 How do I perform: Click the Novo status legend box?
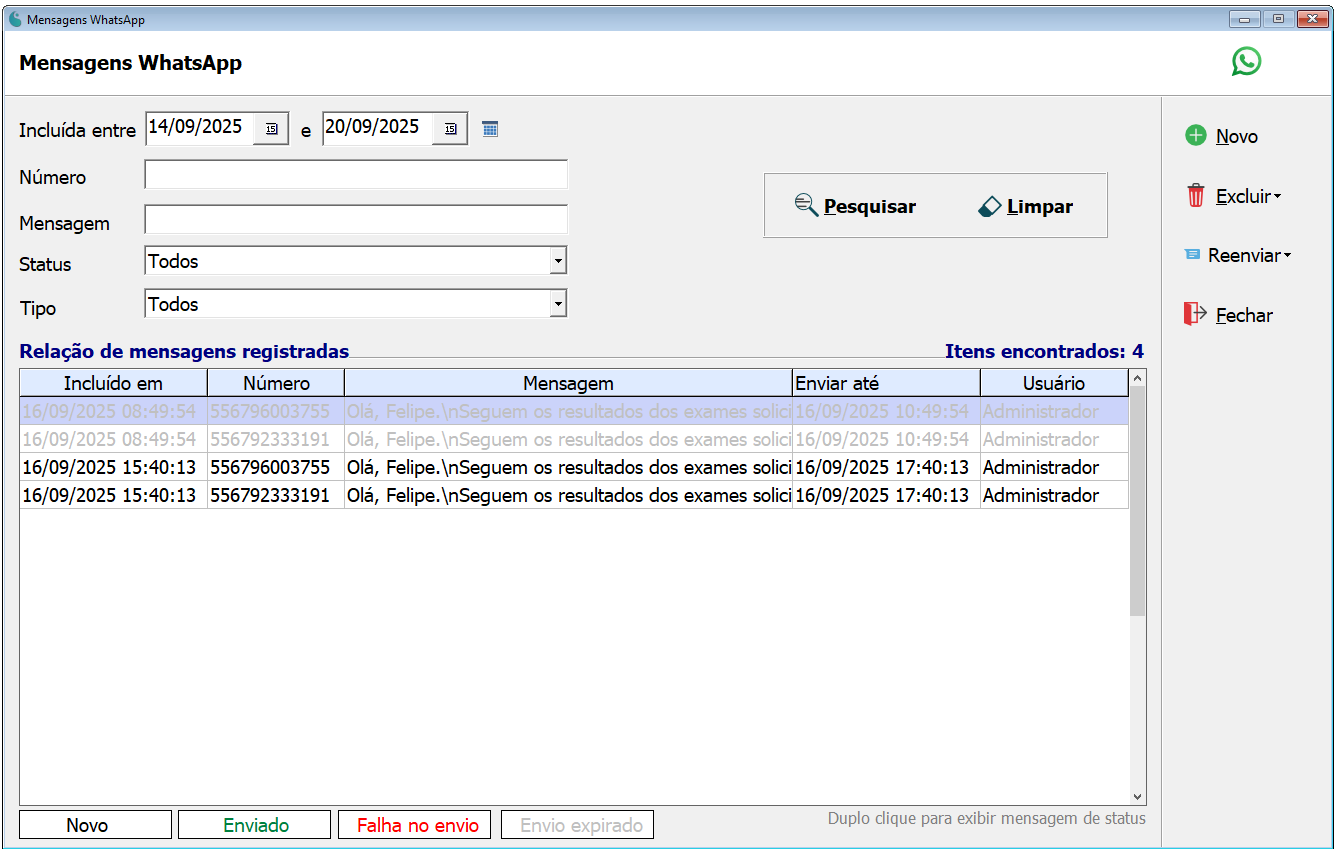pos(95,825)
